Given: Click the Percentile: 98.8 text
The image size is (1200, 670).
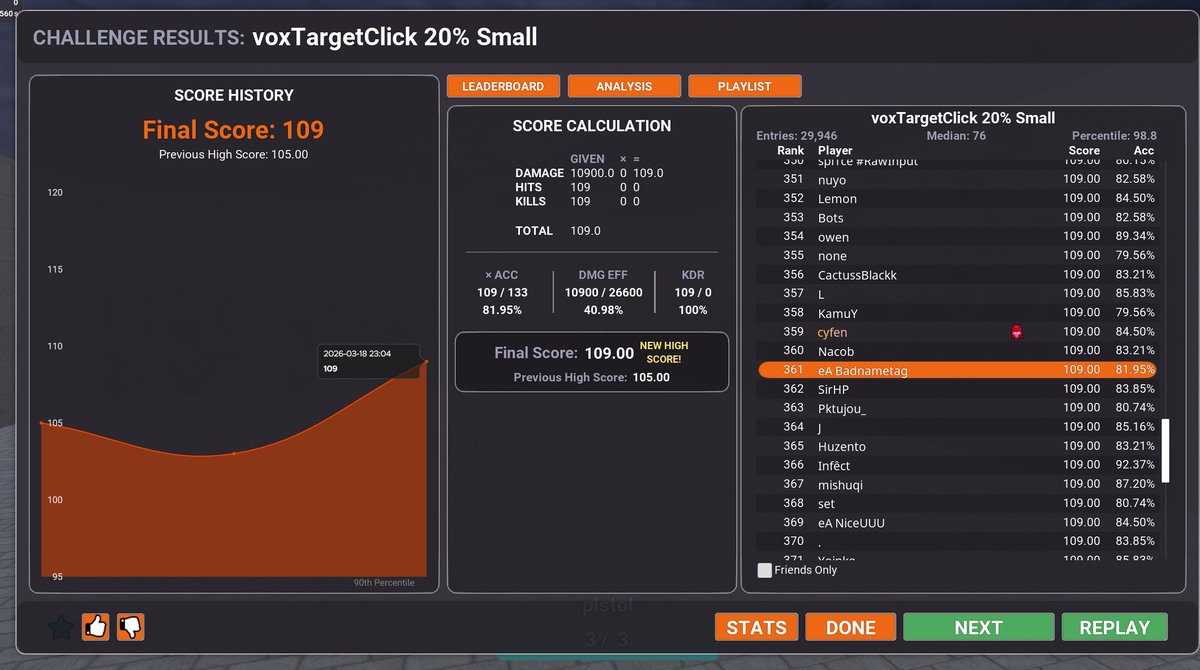Looking at the screenshot, I should point(1114,136).
